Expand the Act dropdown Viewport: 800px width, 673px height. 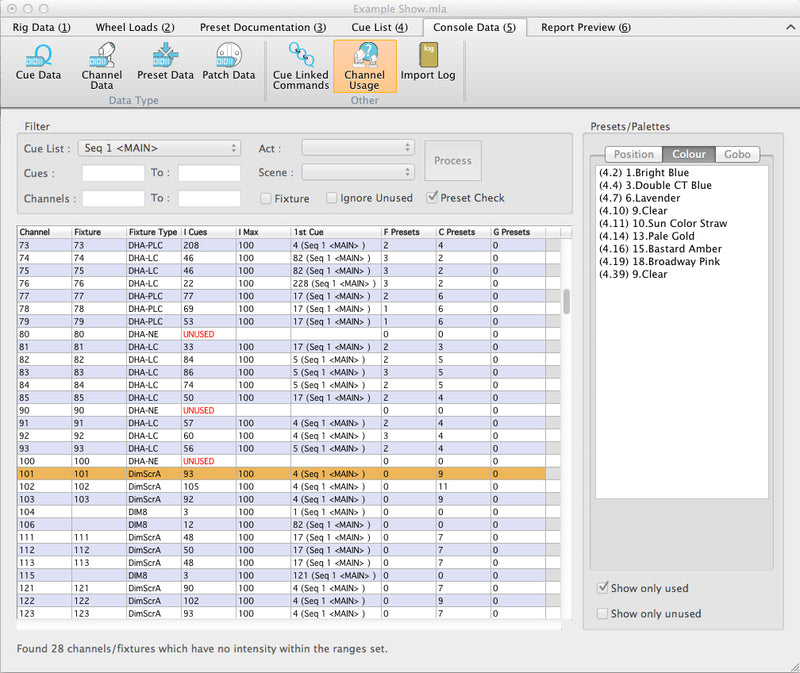click(357, 148)
